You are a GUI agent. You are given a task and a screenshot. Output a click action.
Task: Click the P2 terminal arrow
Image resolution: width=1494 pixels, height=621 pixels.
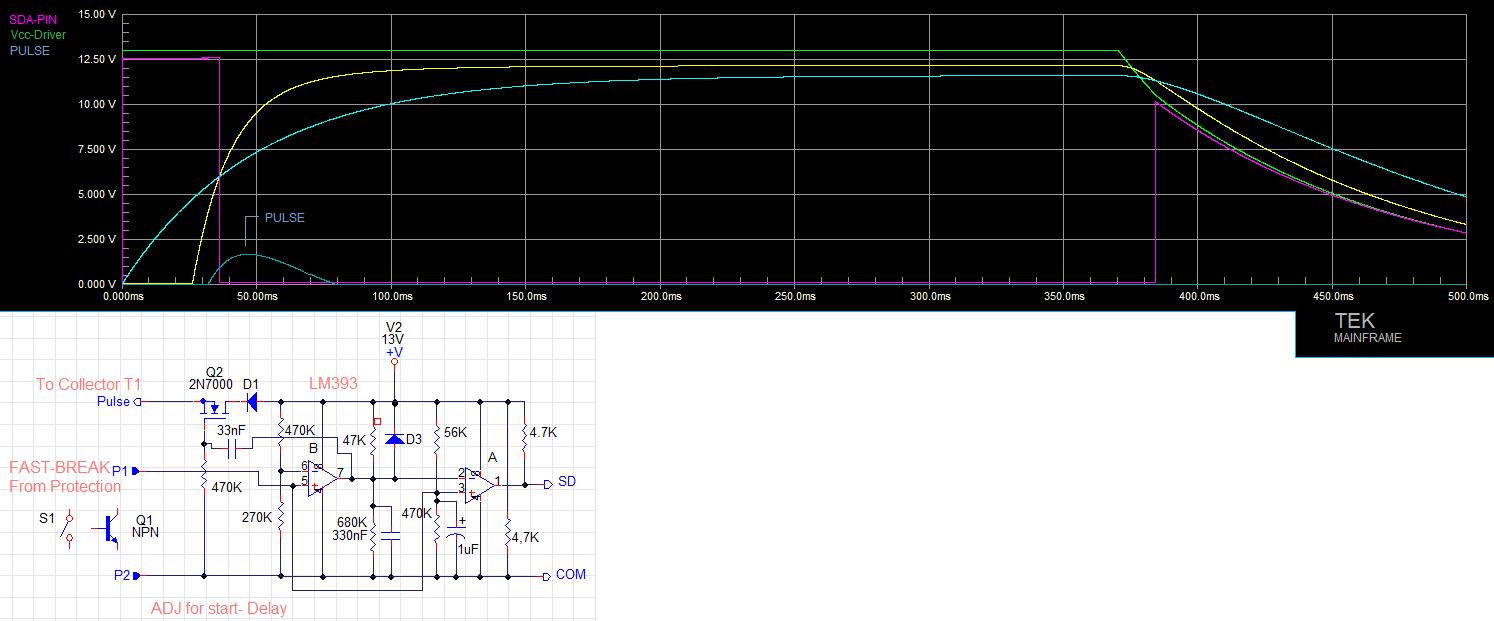pos(137,575)
